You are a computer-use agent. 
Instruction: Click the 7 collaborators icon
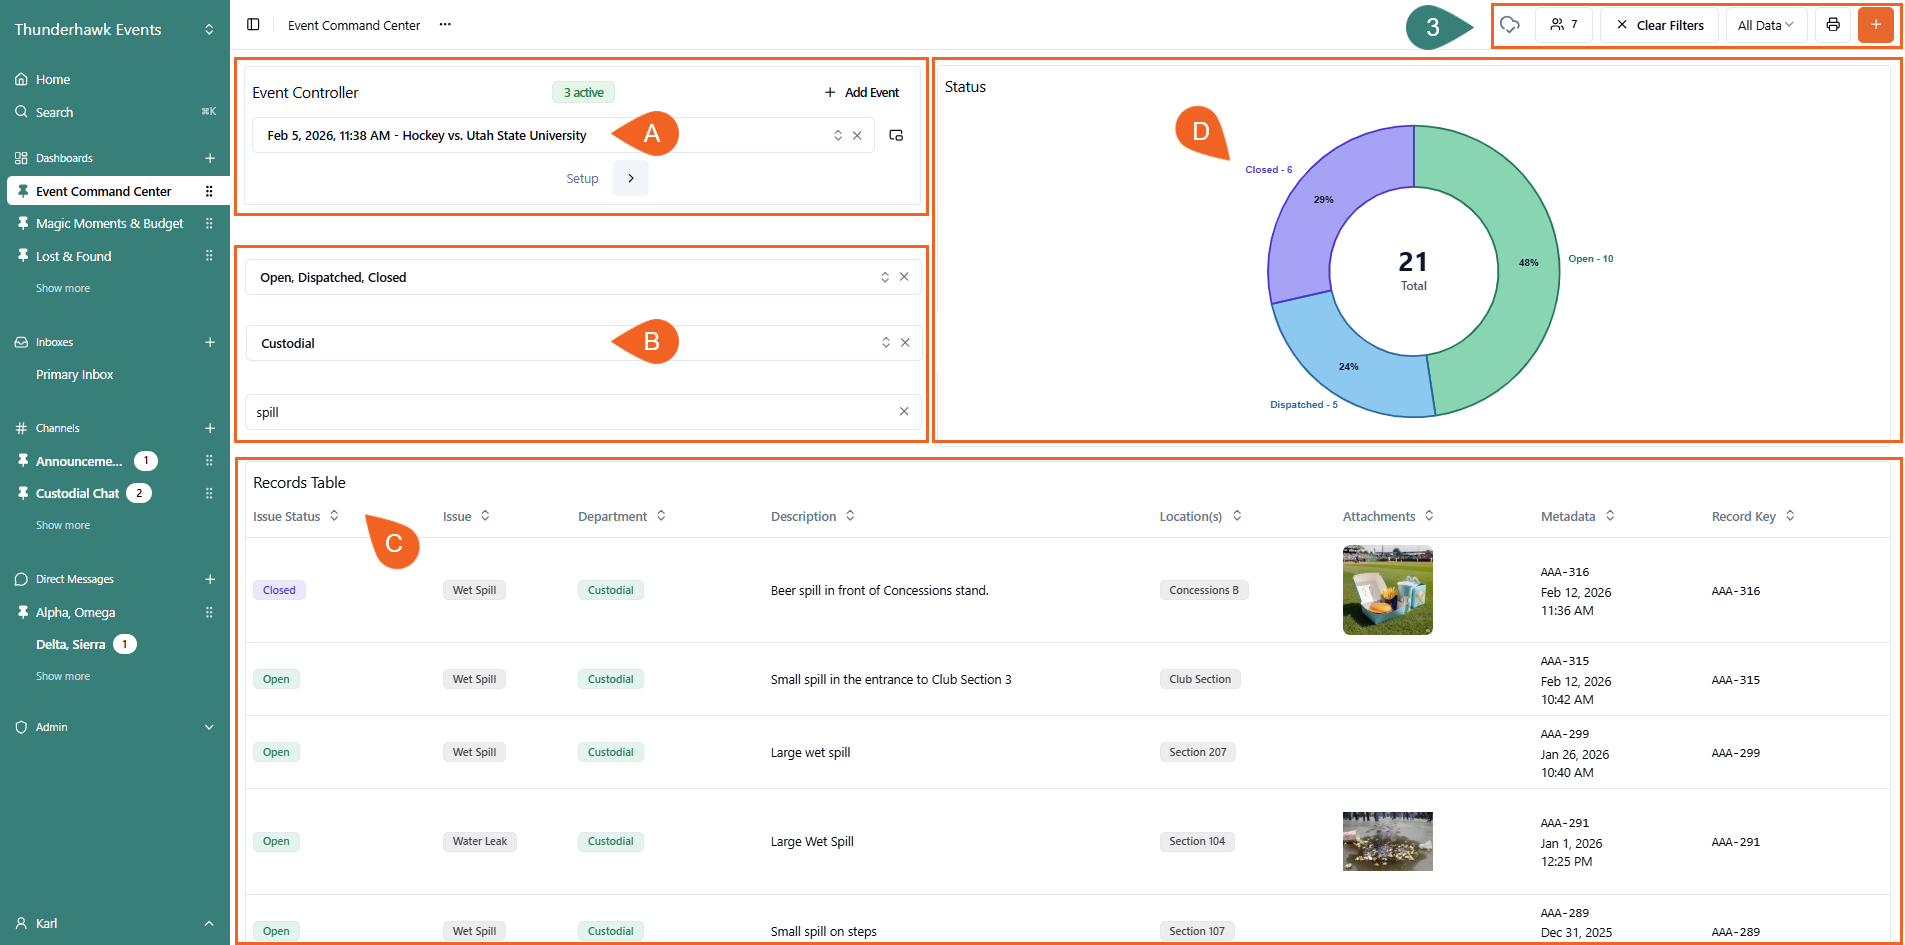tap(1563, 25)
